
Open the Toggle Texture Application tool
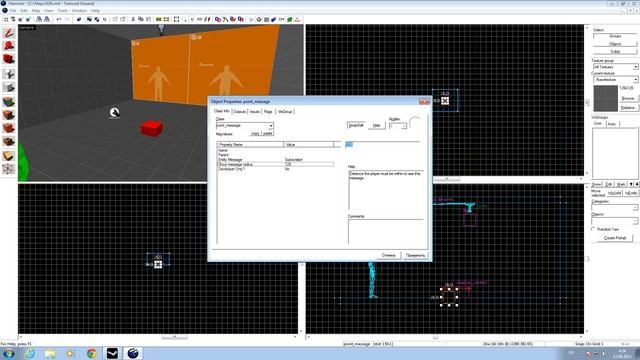point(9,101)
